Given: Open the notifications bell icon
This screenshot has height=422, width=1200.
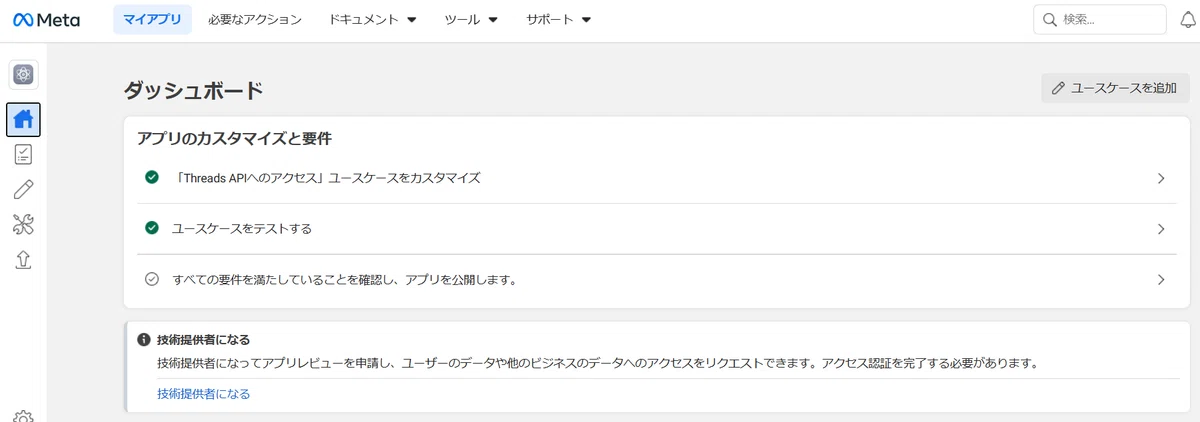Looking at the screenshot, I should 1188,20.
